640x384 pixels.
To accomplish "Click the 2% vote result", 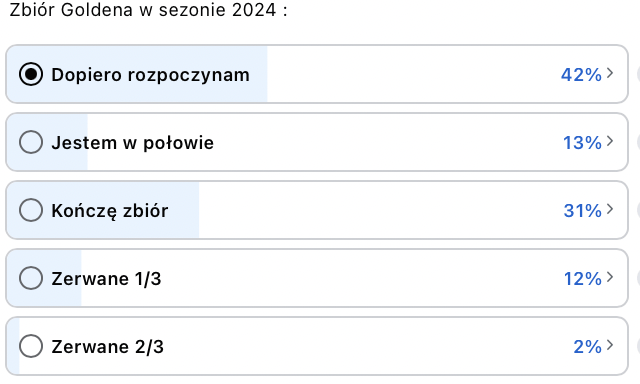I will tap(587, 347).
